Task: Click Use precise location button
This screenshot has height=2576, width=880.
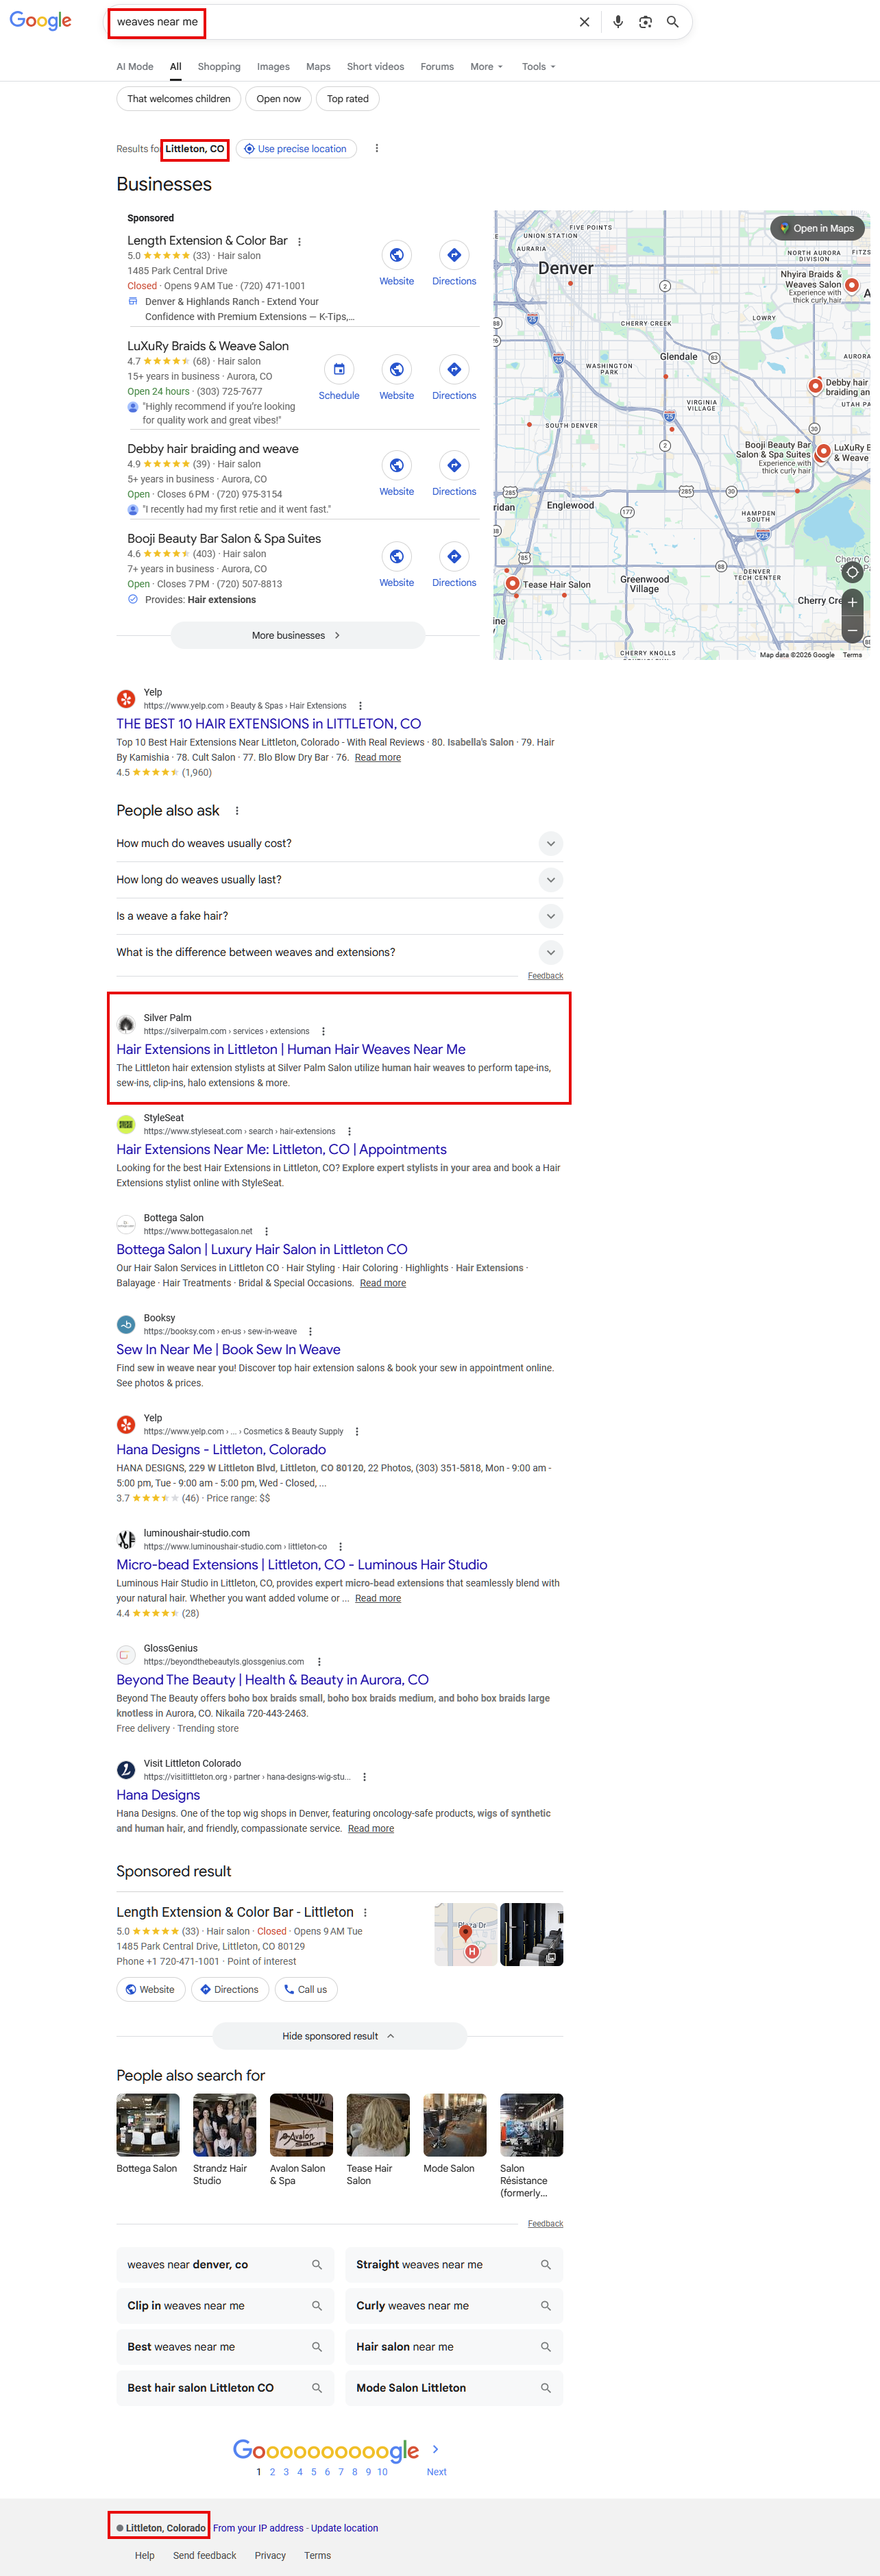Action: coord(296,149)
